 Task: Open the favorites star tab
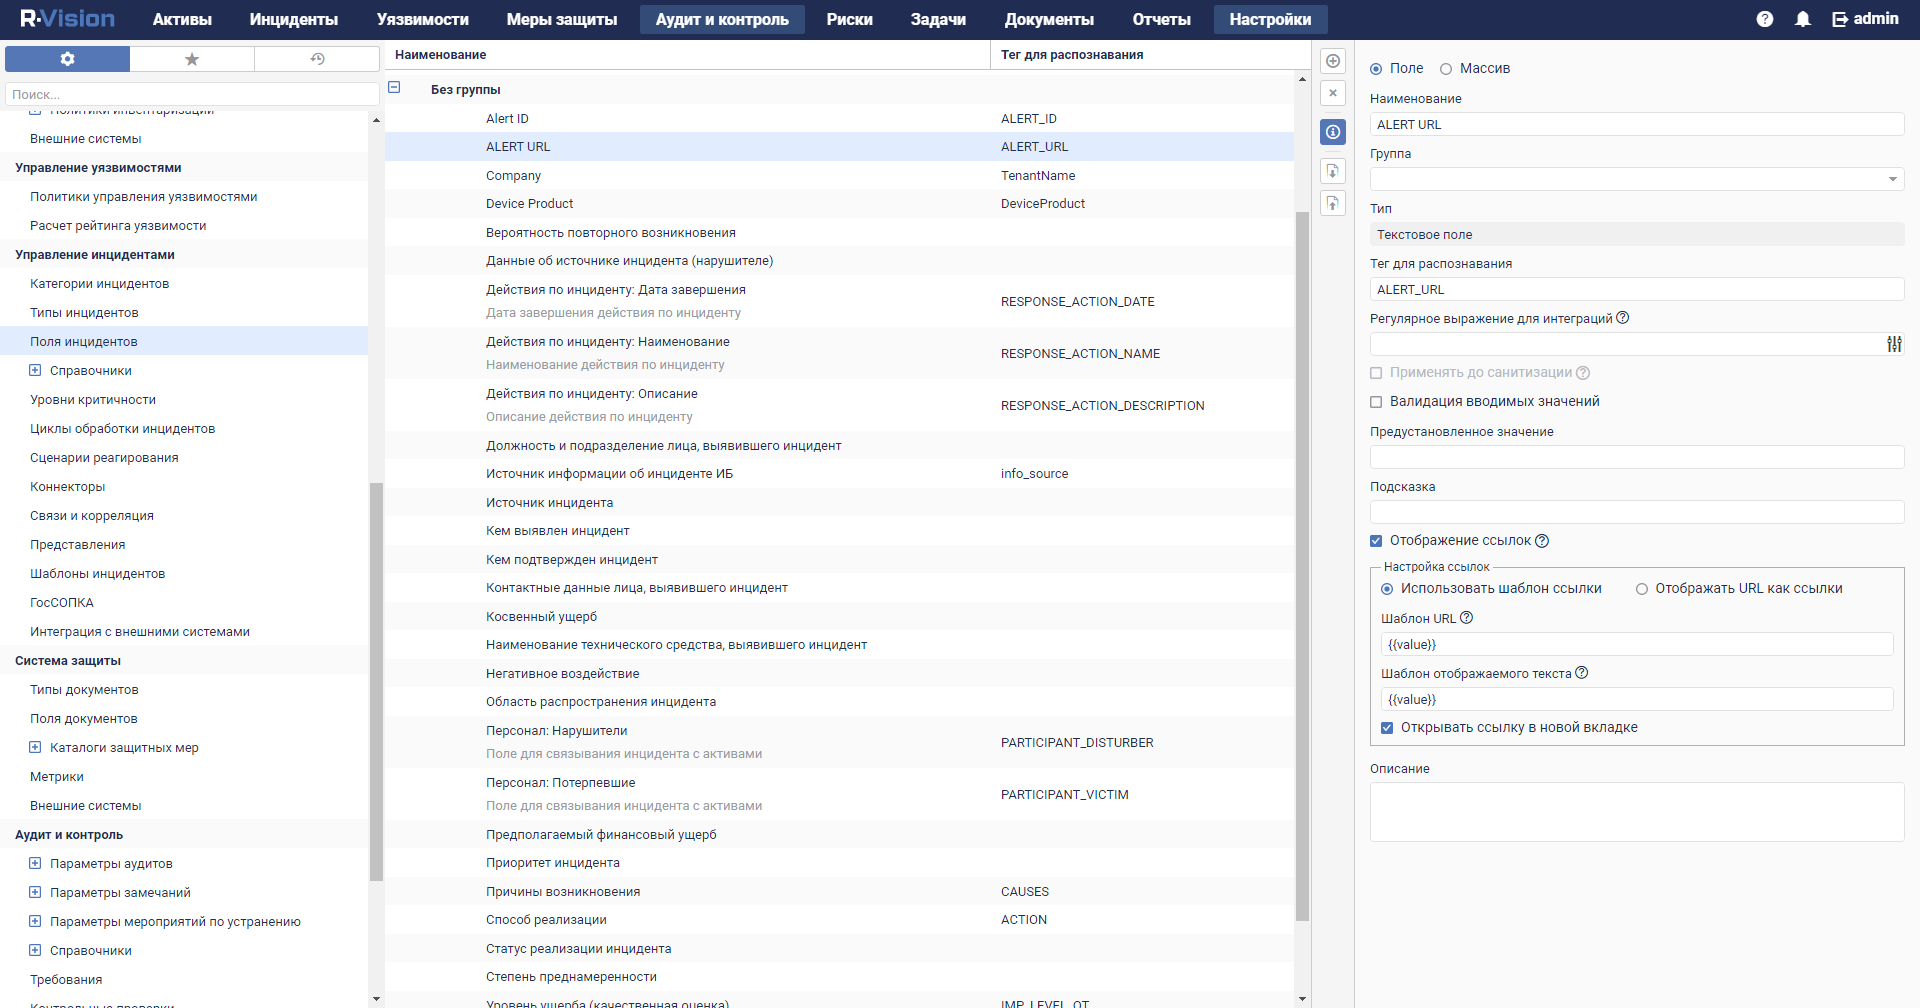click(x=192, y=59)
